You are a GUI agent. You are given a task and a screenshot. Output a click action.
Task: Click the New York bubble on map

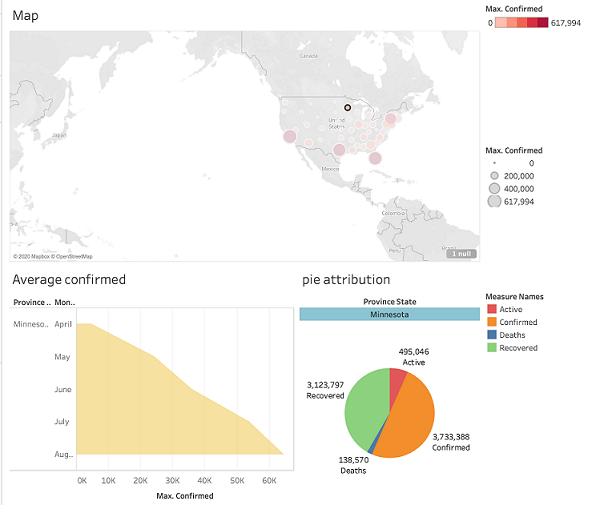click(390, 119)
